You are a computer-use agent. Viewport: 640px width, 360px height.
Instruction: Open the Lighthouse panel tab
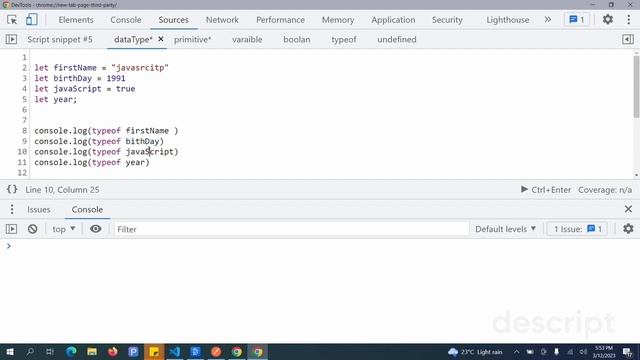(508, 20)
